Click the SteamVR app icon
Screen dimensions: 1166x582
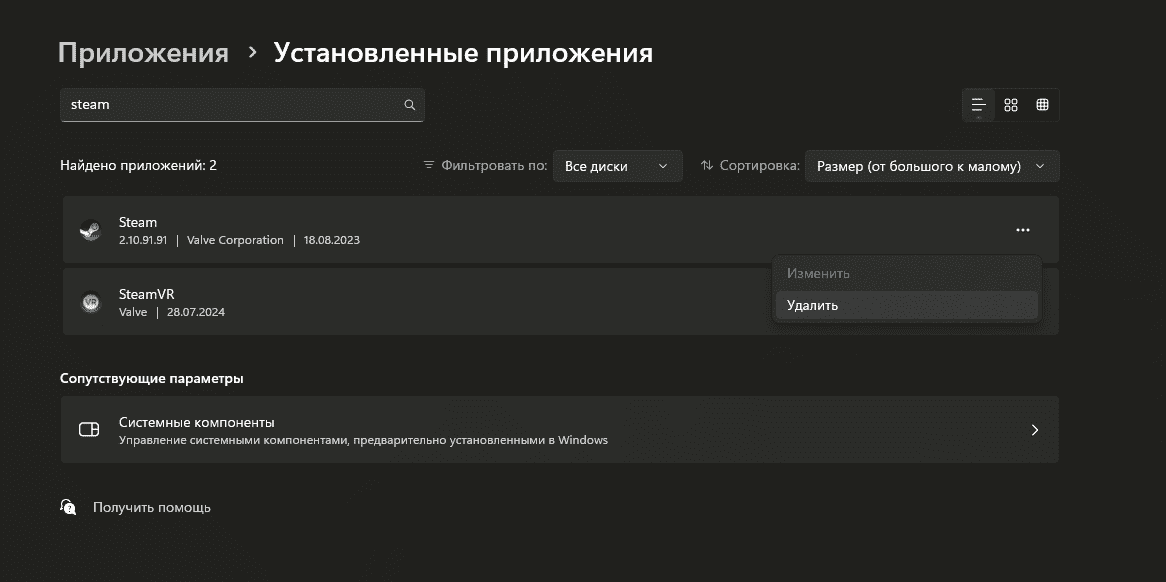click(x=90, y=302)
